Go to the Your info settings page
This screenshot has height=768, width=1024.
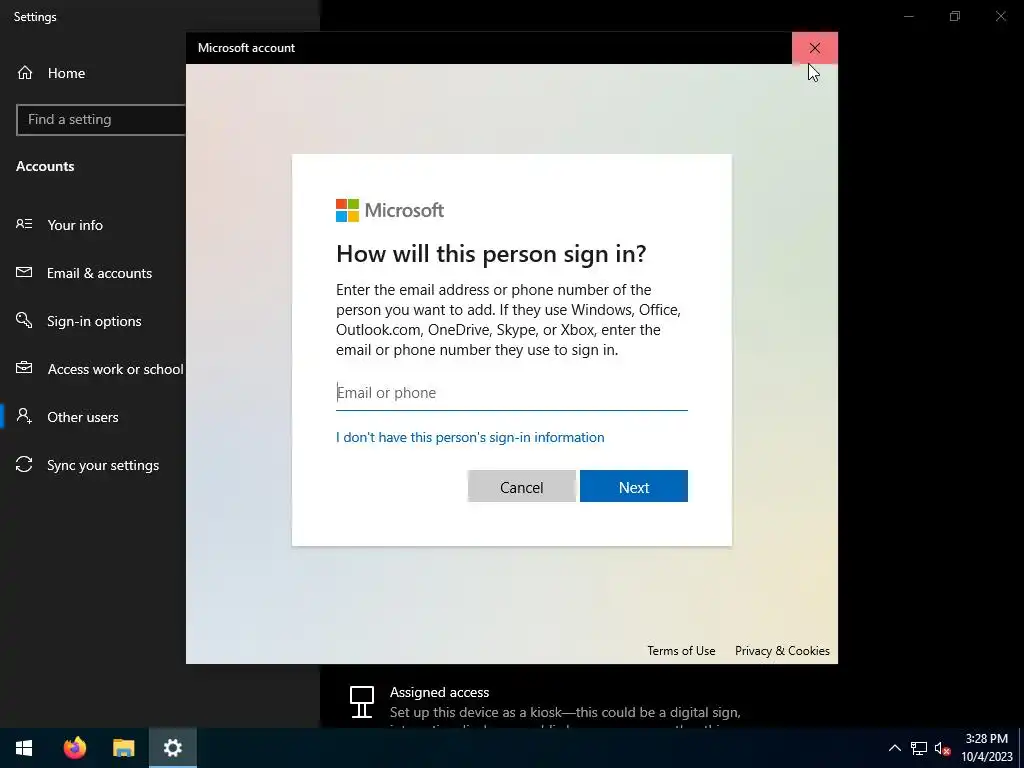[75, 225]
